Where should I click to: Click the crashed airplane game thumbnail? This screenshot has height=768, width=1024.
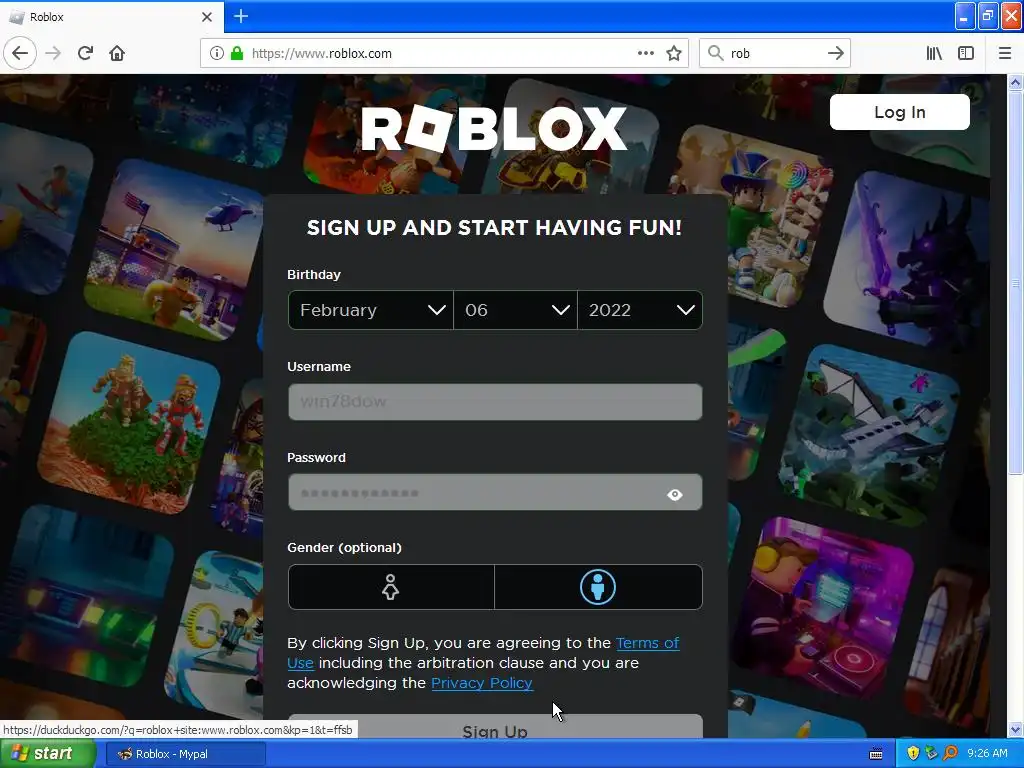coord(870,436)
